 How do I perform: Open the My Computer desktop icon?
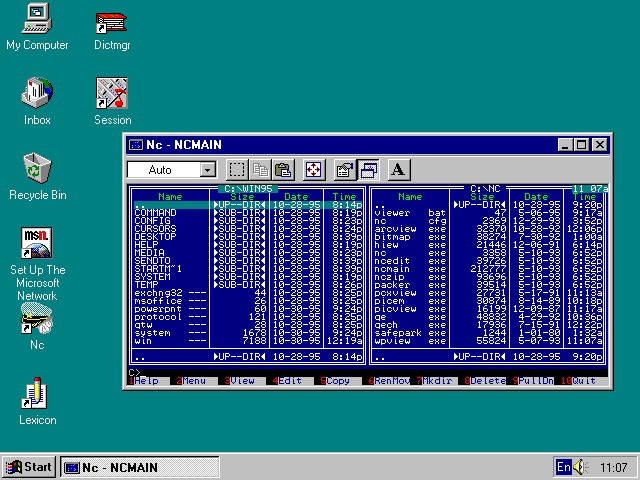(x=37, y=18)
